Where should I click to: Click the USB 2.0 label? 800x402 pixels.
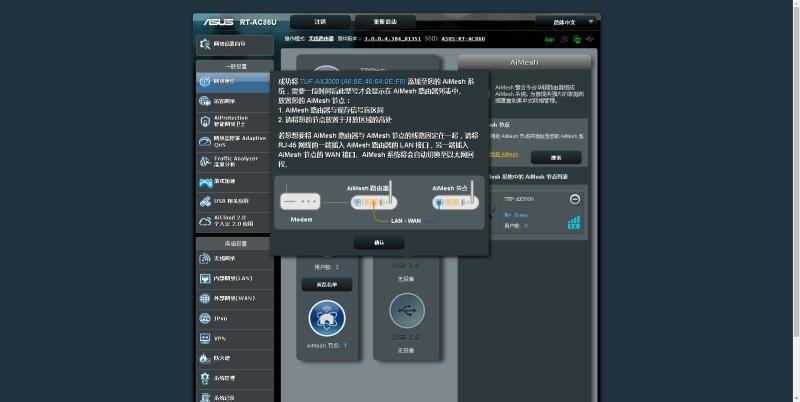coord(406,338)
